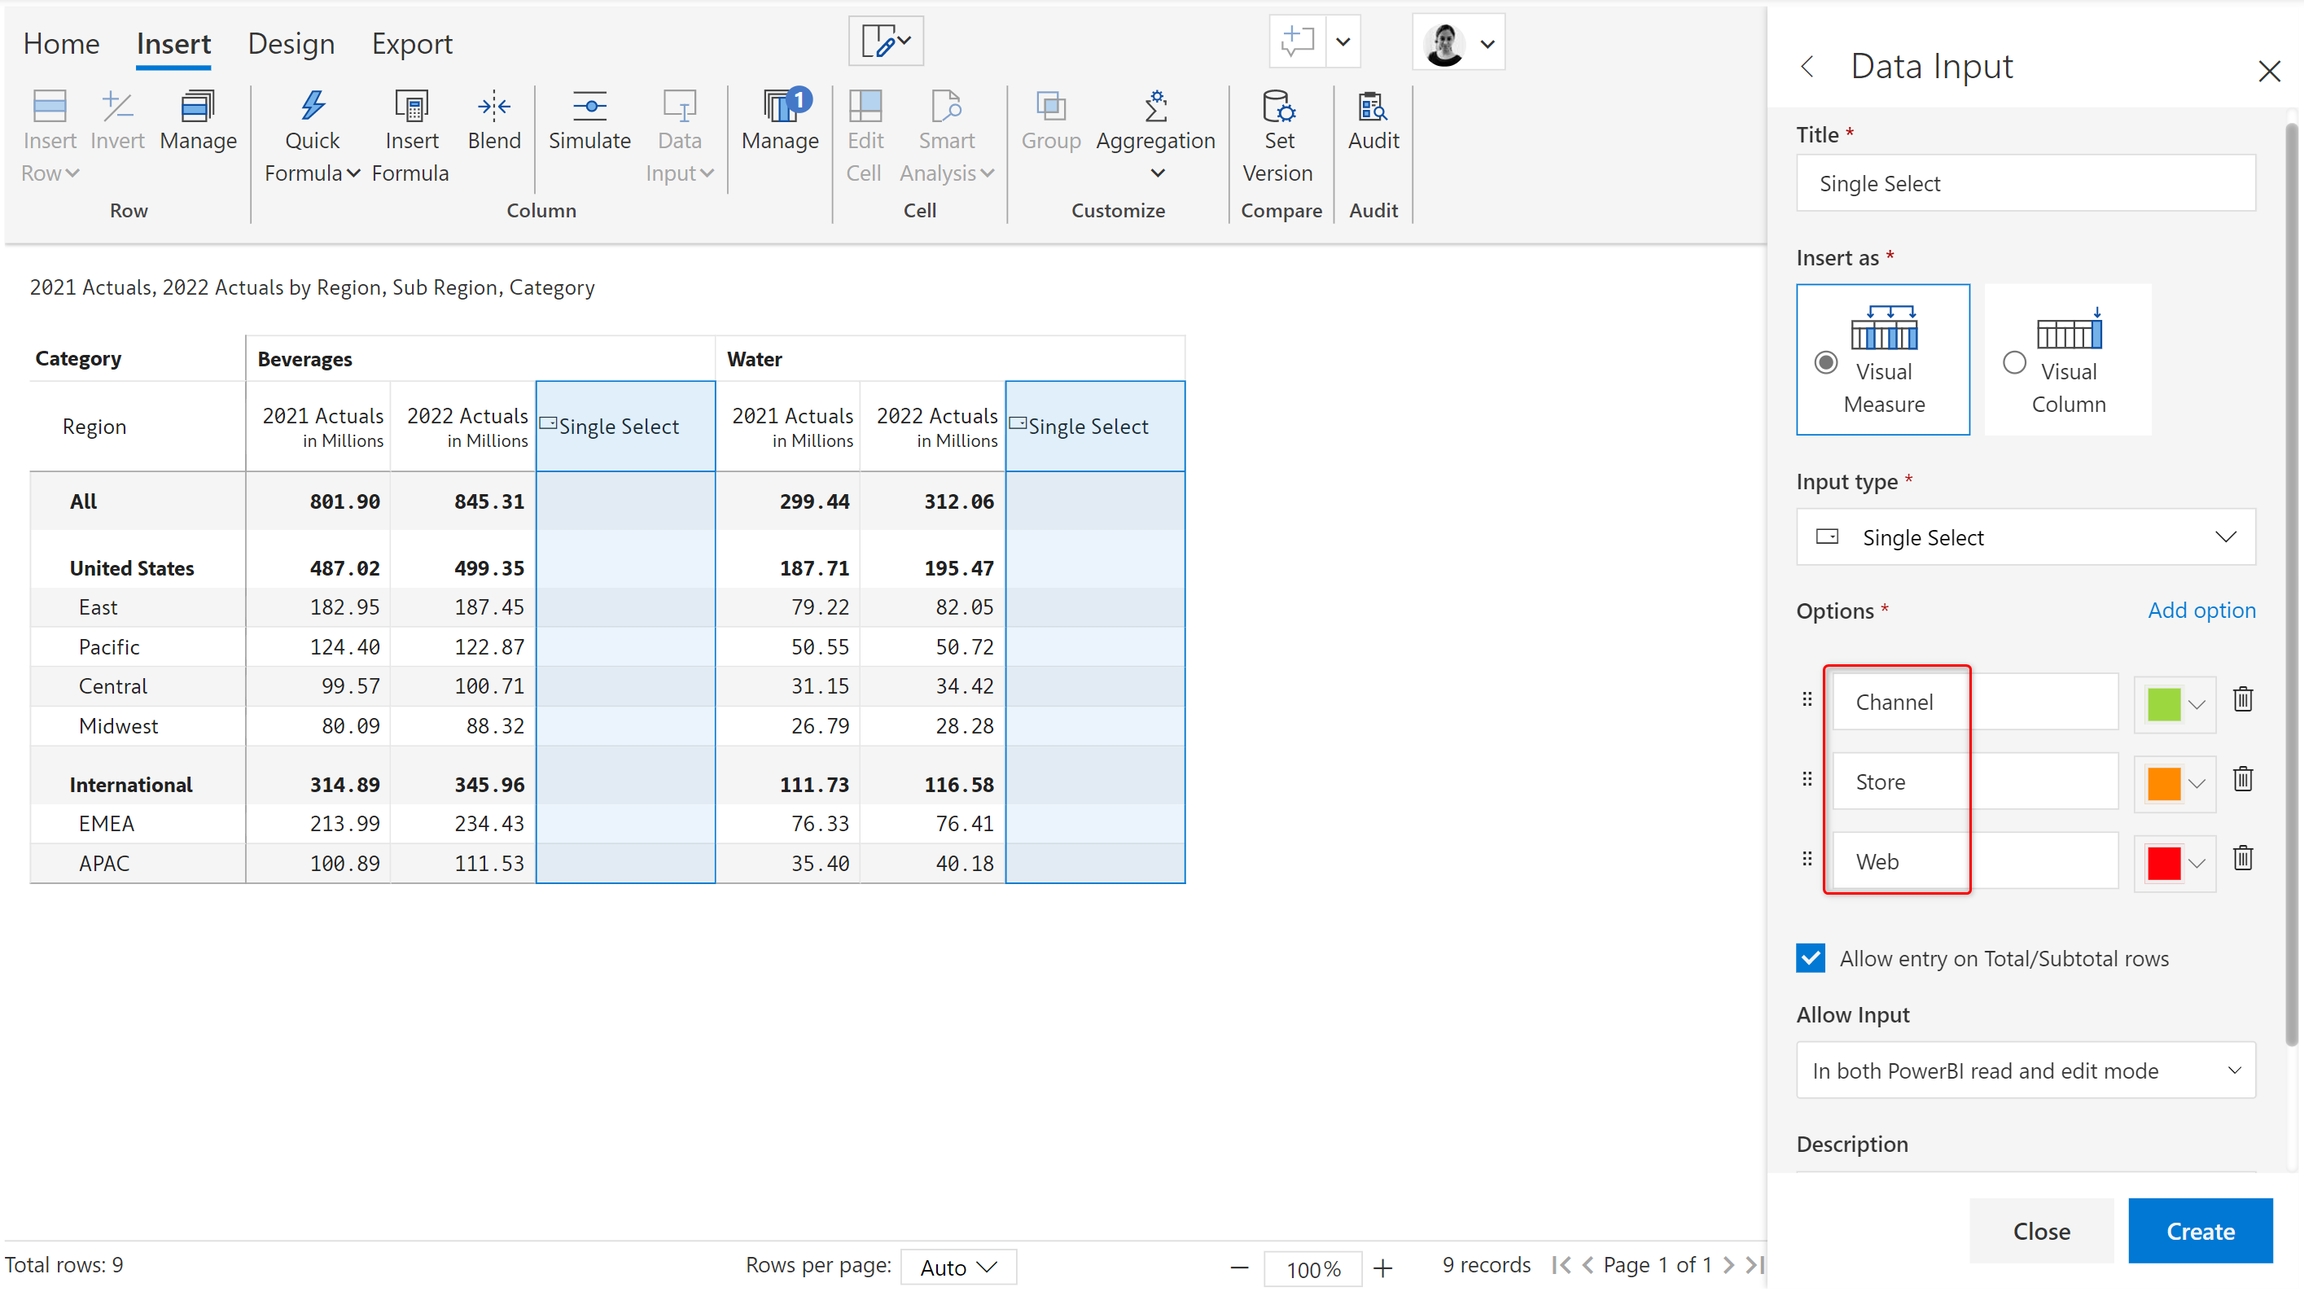This screenshot has width=2304, height=1296.
Task: Delete the Store option with trash icon
Action: [x=2243, y=779]
